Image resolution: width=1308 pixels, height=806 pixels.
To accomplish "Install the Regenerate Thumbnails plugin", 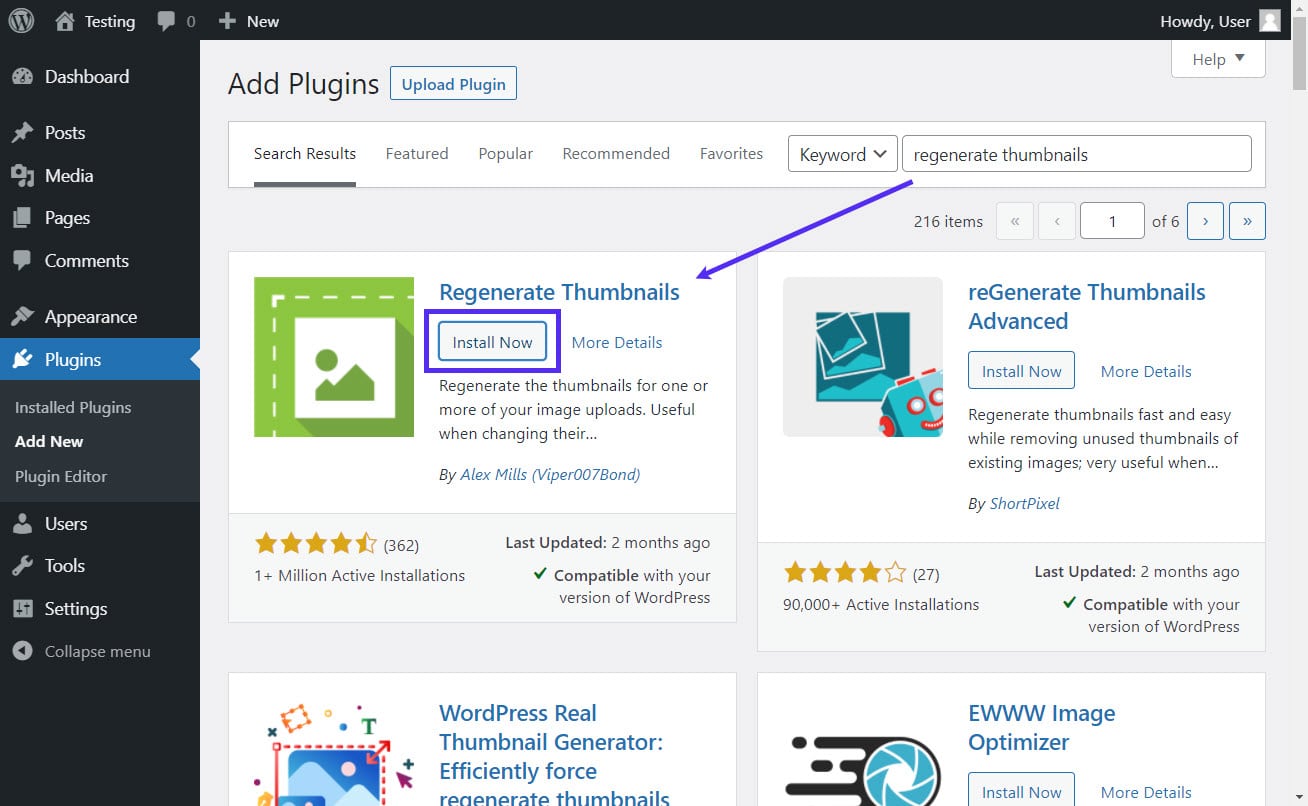I will [492, 342].
